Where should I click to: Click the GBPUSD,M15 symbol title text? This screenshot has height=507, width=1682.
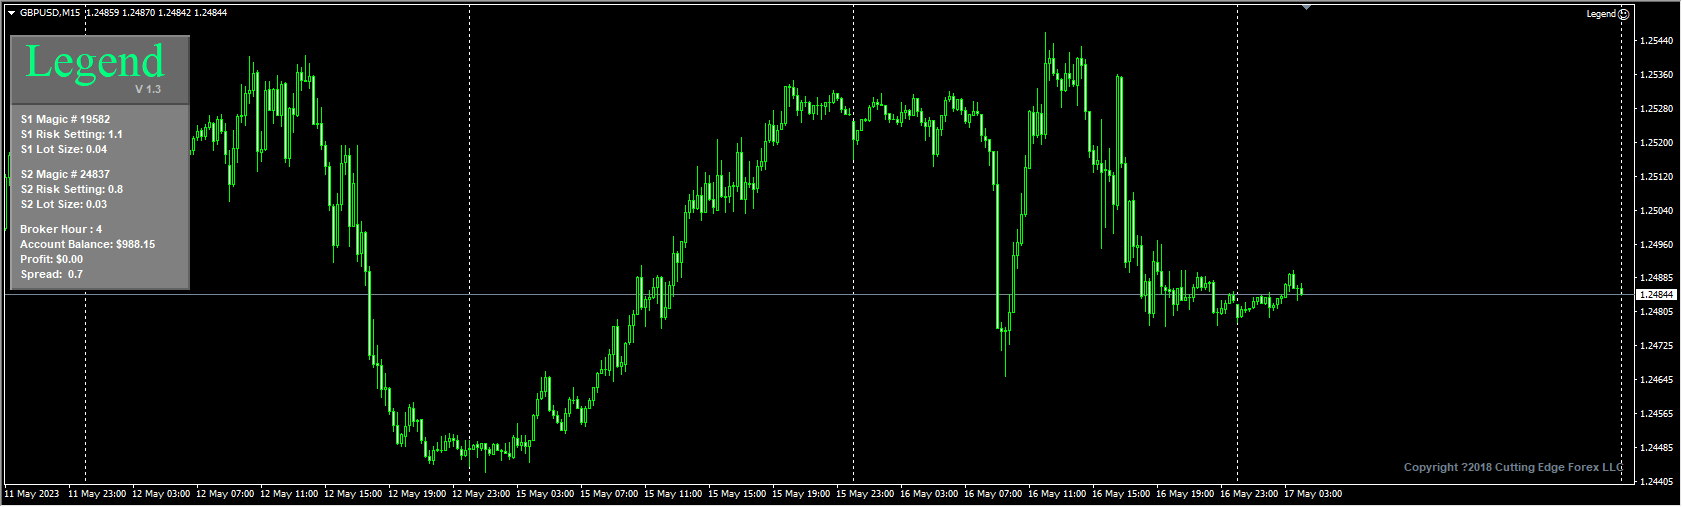point(50,13)
